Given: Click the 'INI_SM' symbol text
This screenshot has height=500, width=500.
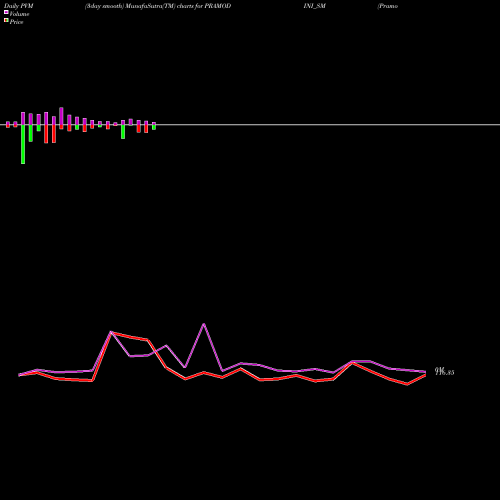Looking at the screenshot, I should (315, 6).
